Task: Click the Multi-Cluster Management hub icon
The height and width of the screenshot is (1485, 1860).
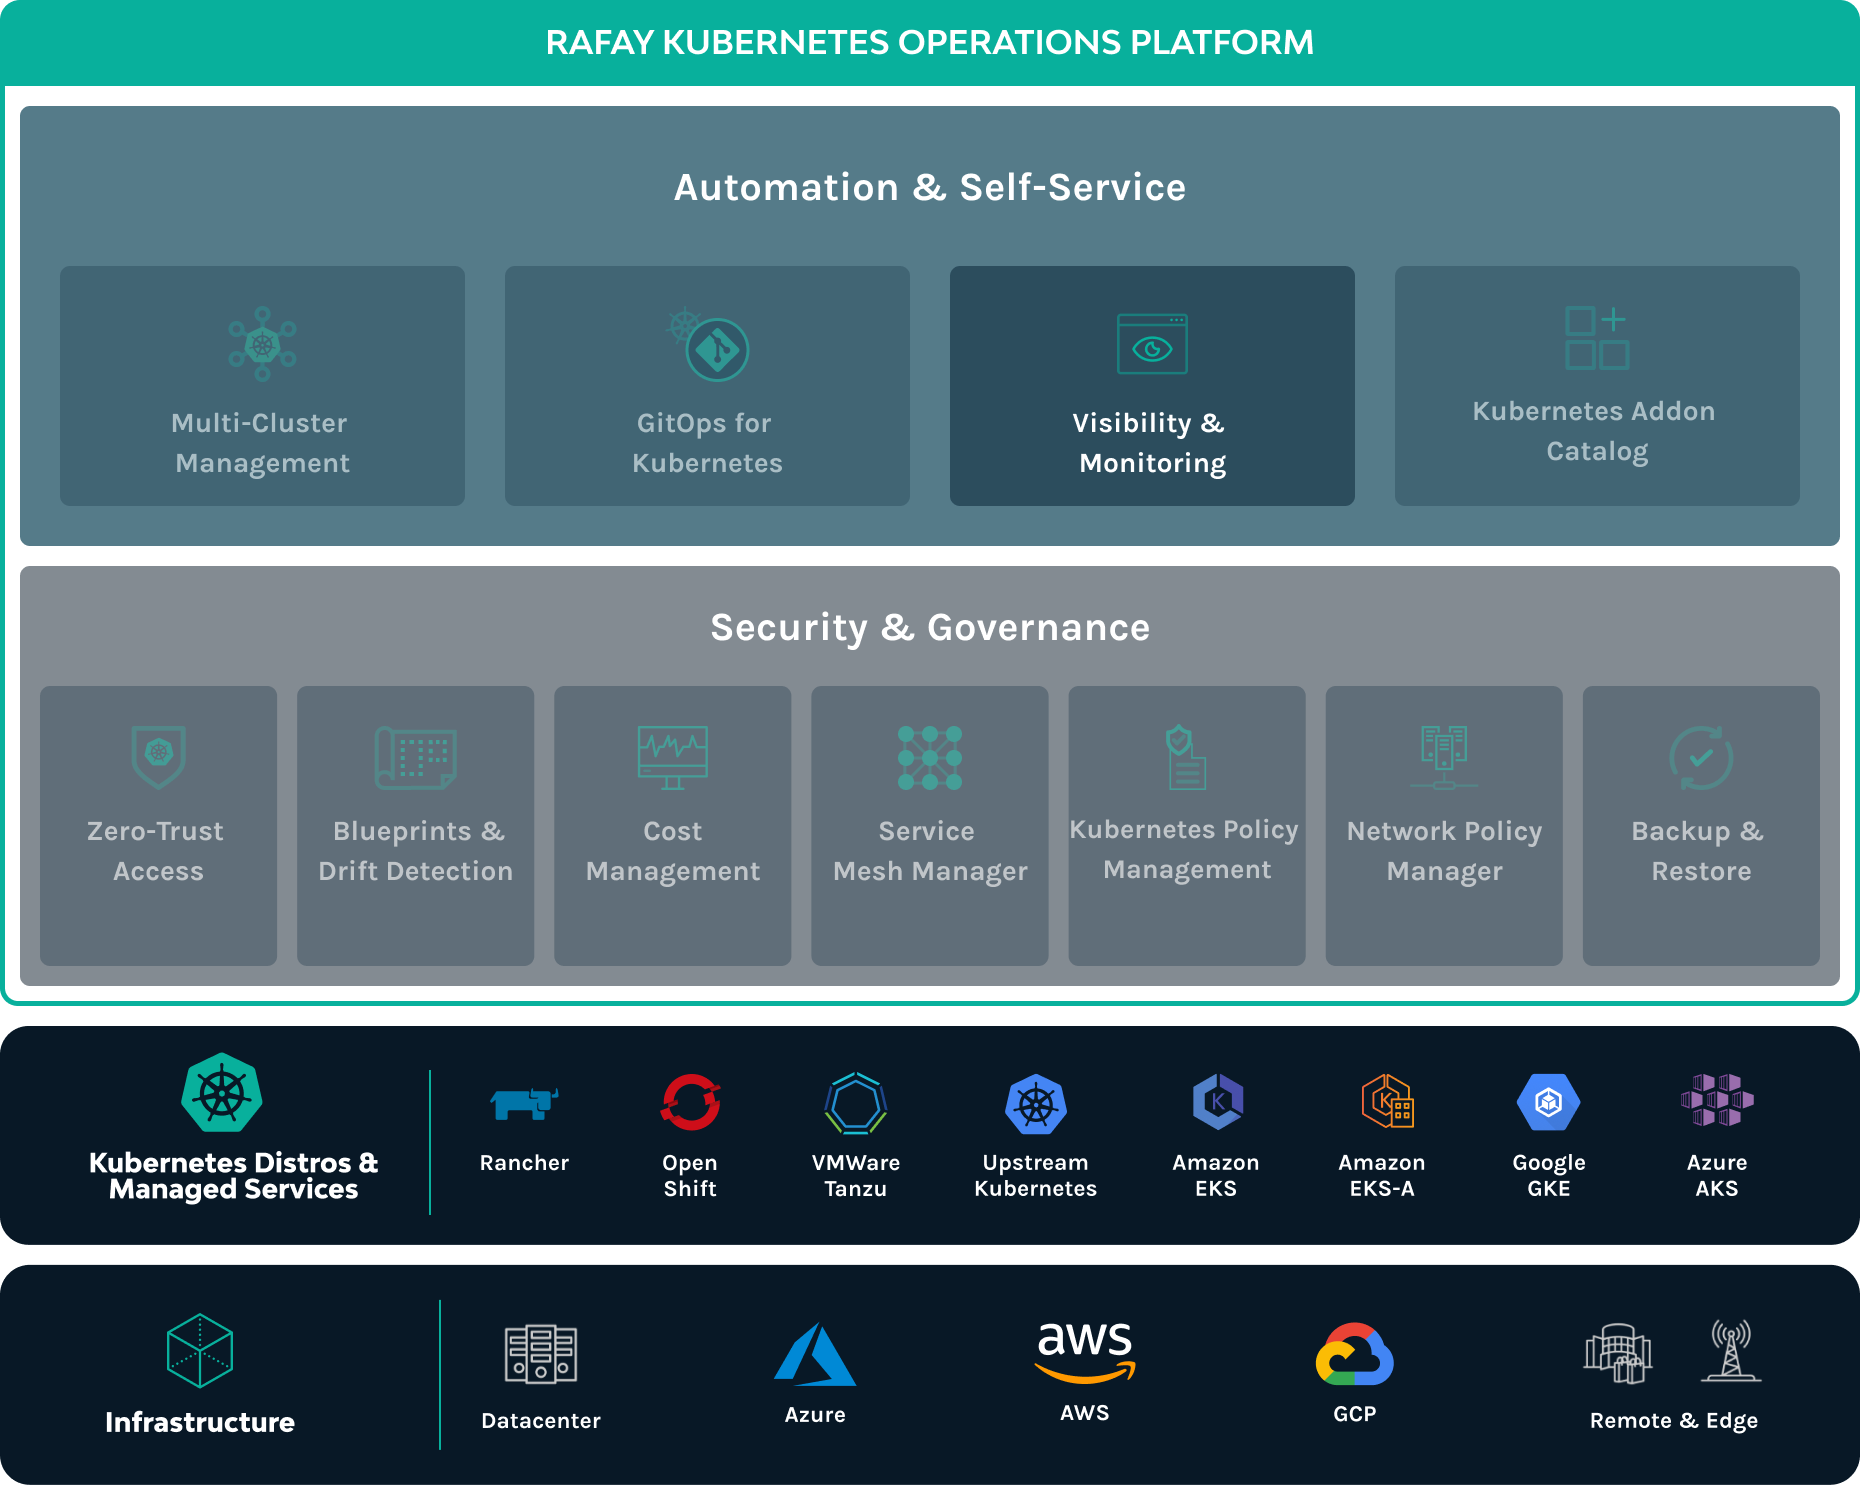Action: point(262,344)
